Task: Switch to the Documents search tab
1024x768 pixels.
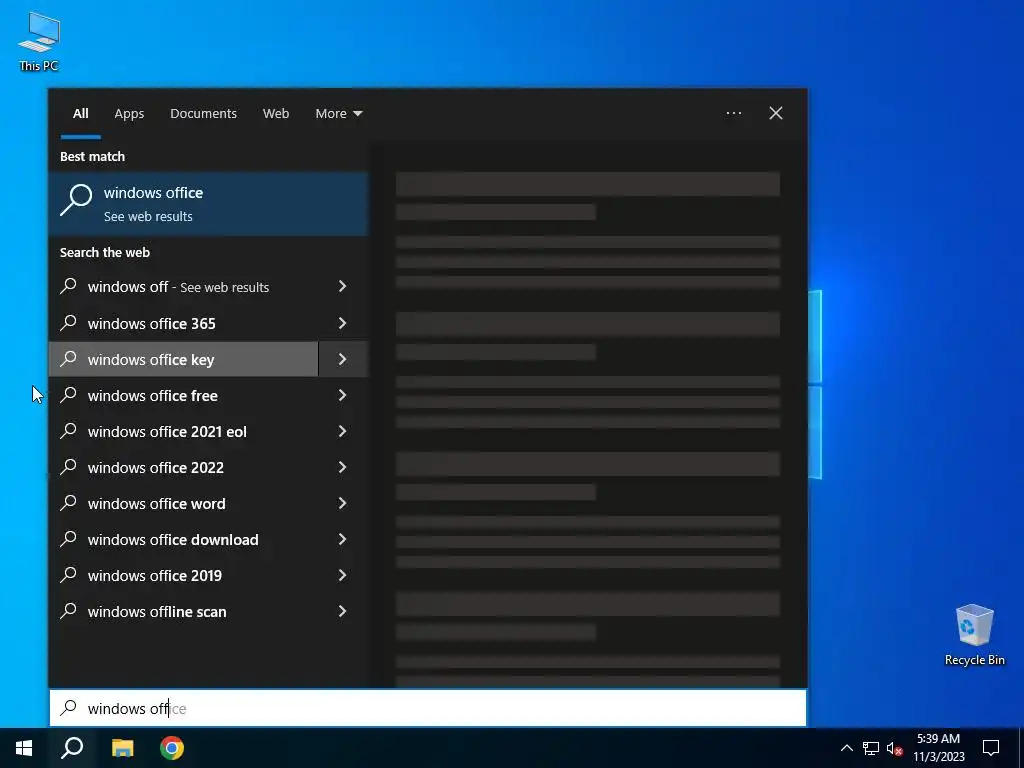Action: click(203, 114)
